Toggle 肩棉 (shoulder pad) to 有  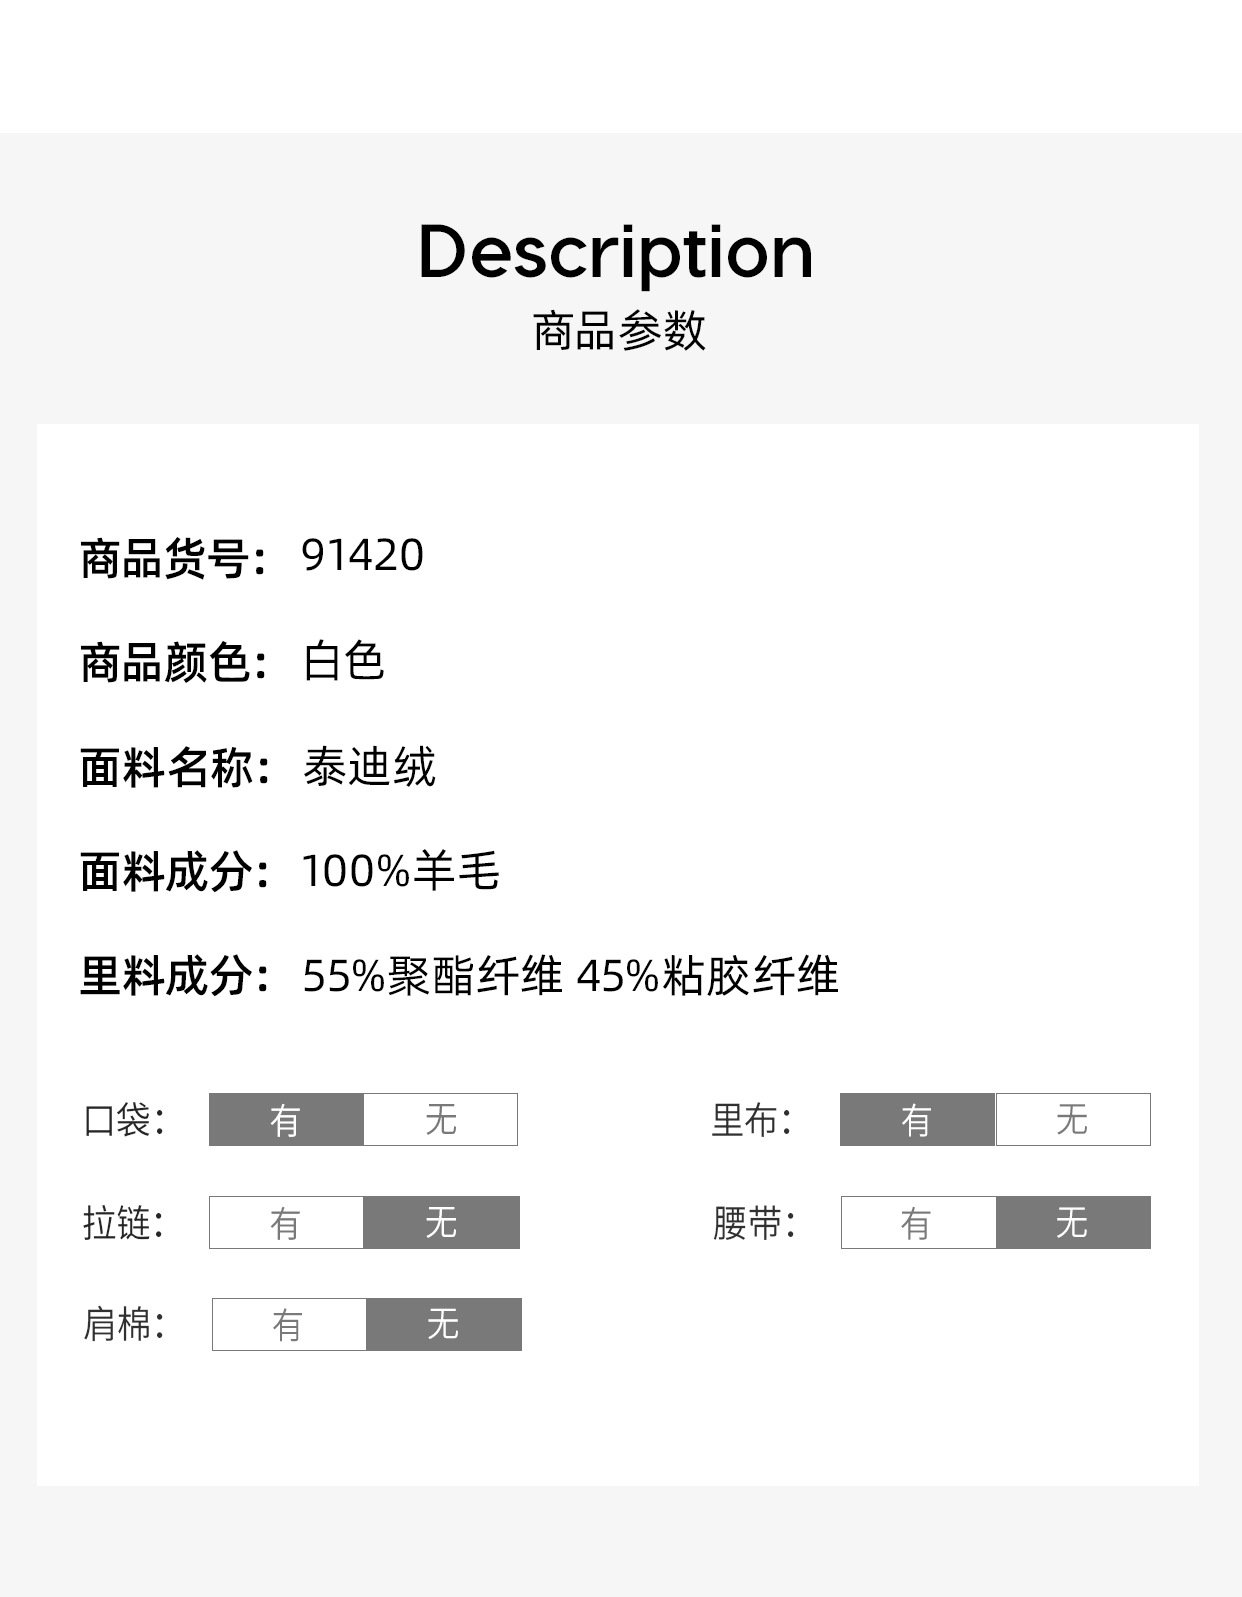point(289,1325)
